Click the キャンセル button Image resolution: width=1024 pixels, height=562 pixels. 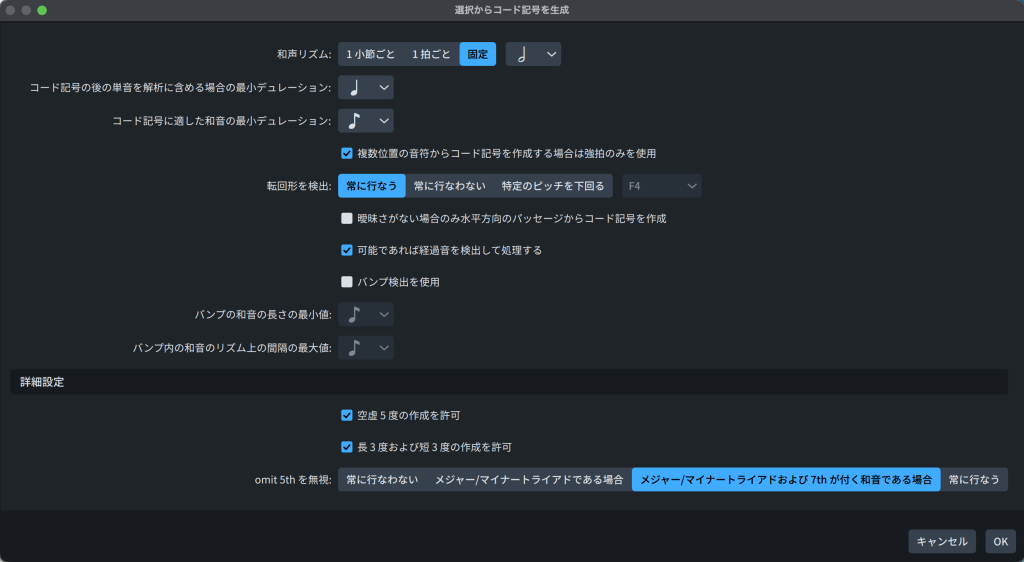tap(941, 542)
